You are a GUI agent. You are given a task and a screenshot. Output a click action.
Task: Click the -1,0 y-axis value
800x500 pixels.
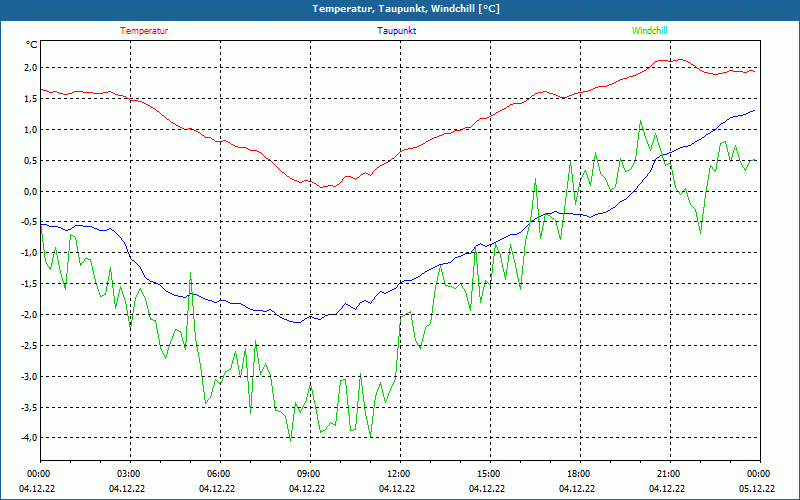pos(29,253)
